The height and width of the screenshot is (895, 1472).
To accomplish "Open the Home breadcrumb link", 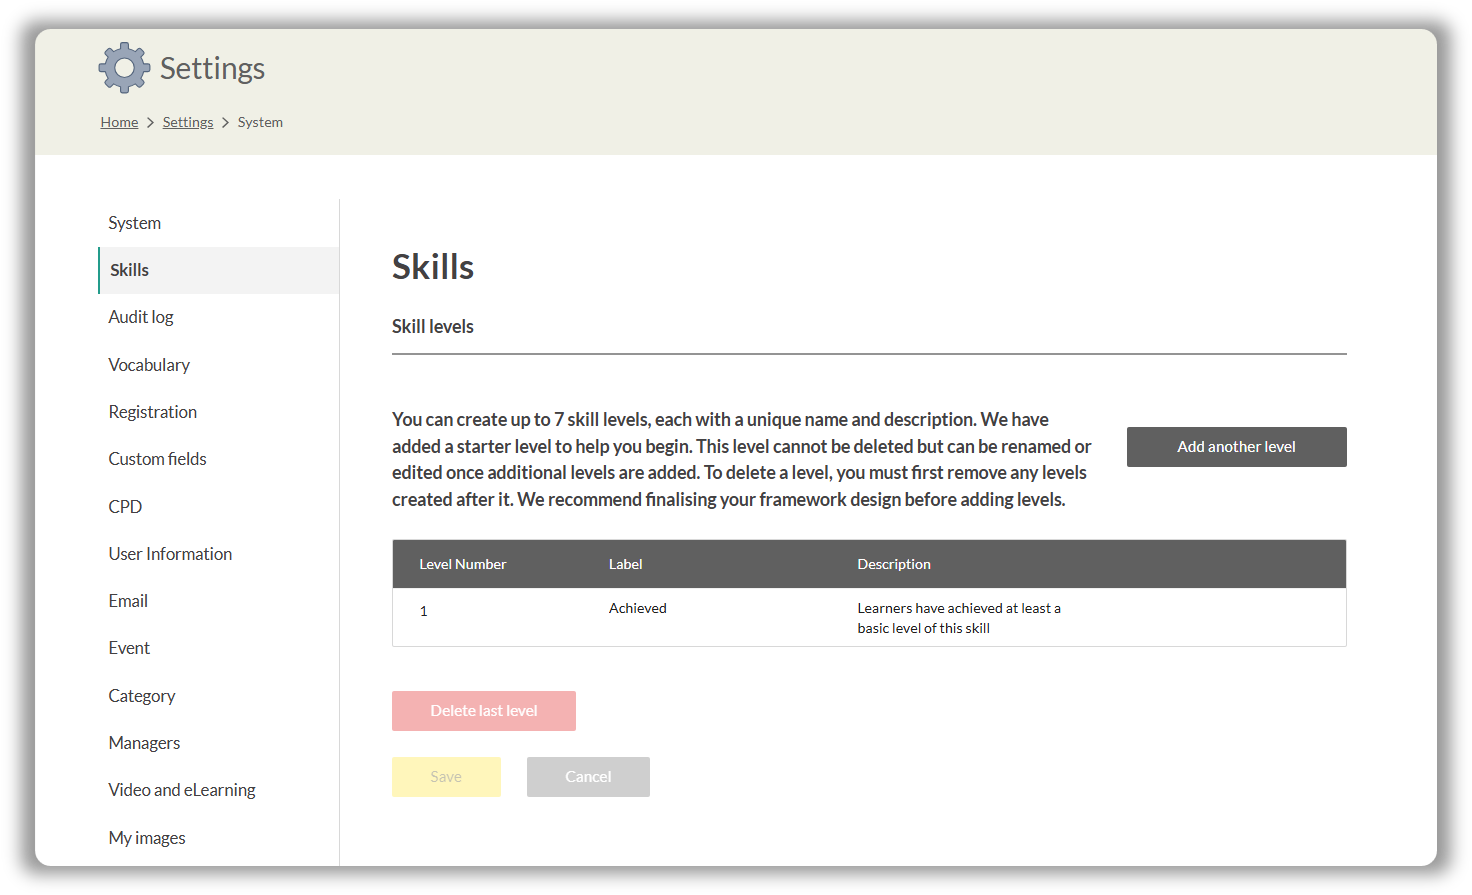I will (x=119, y=122).
